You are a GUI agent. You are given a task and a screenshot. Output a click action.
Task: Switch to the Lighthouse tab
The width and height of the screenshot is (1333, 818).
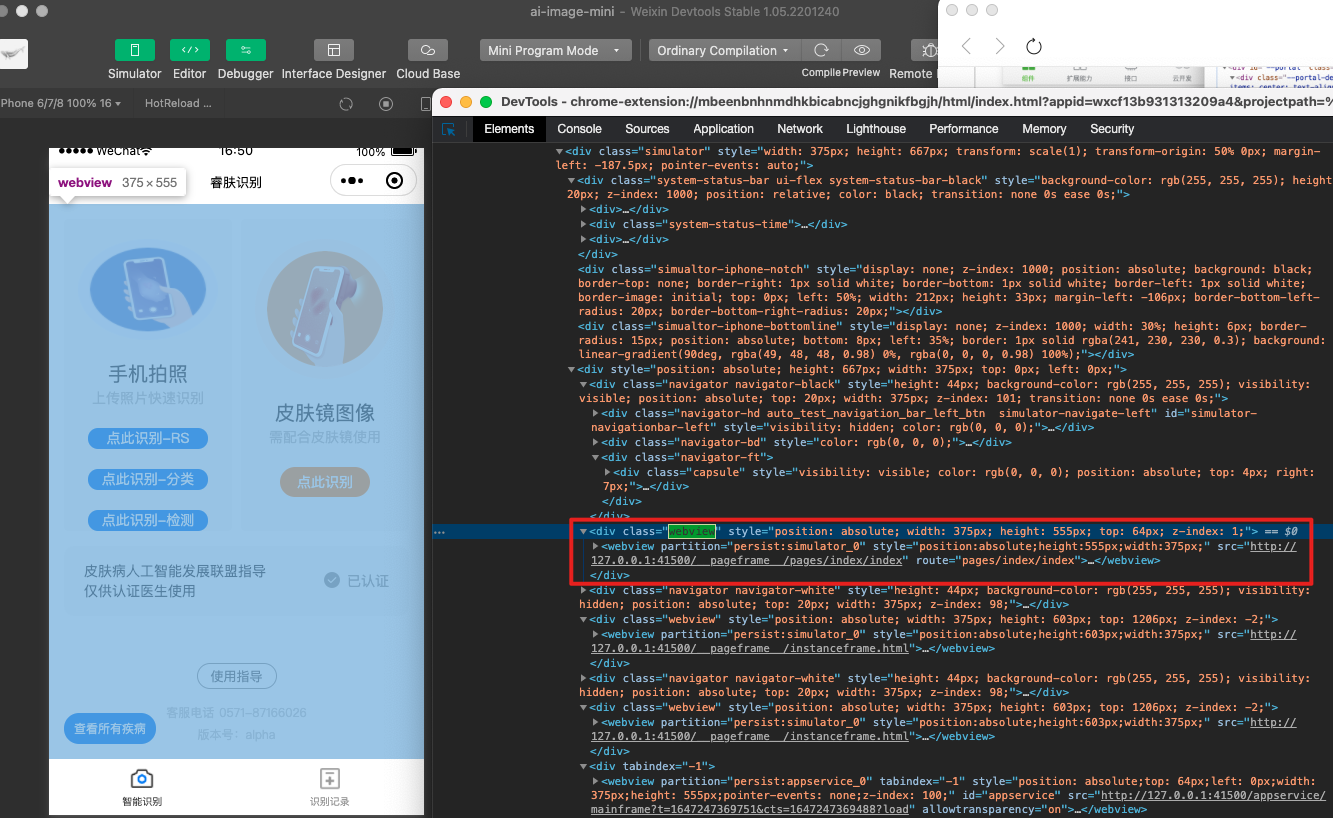point(876,129)
